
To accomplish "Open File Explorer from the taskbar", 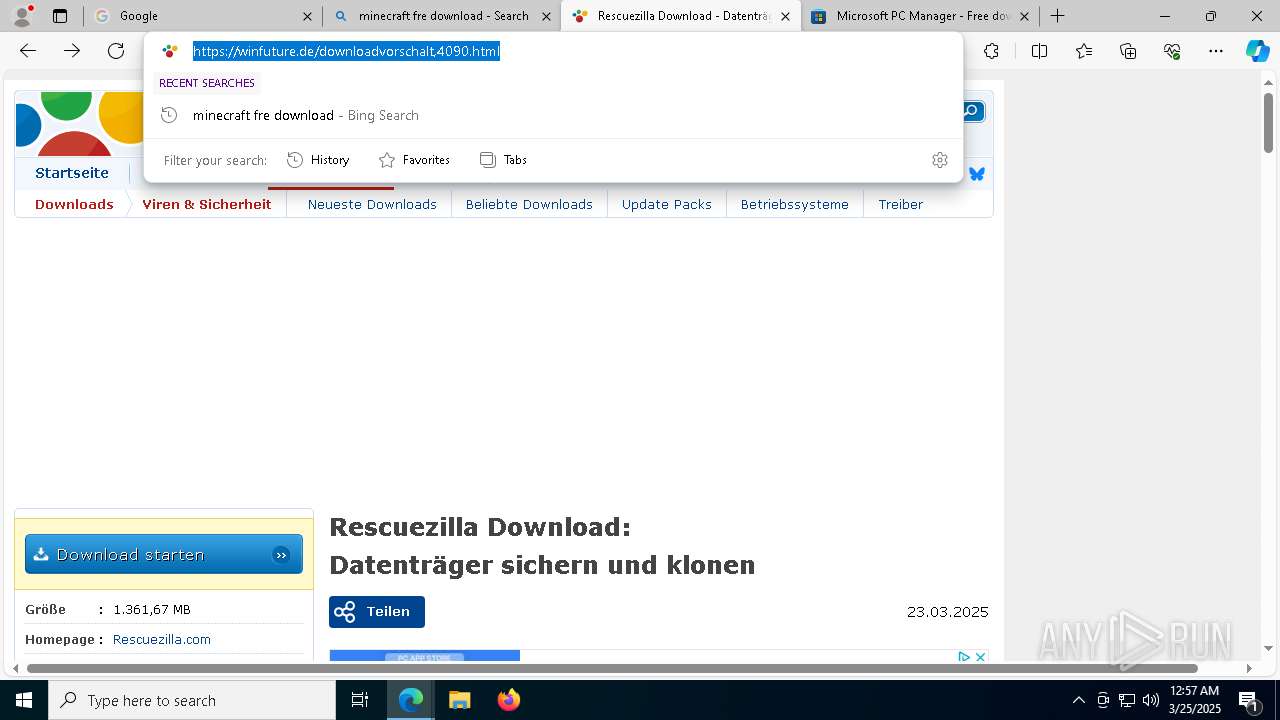I will [459, 700].
